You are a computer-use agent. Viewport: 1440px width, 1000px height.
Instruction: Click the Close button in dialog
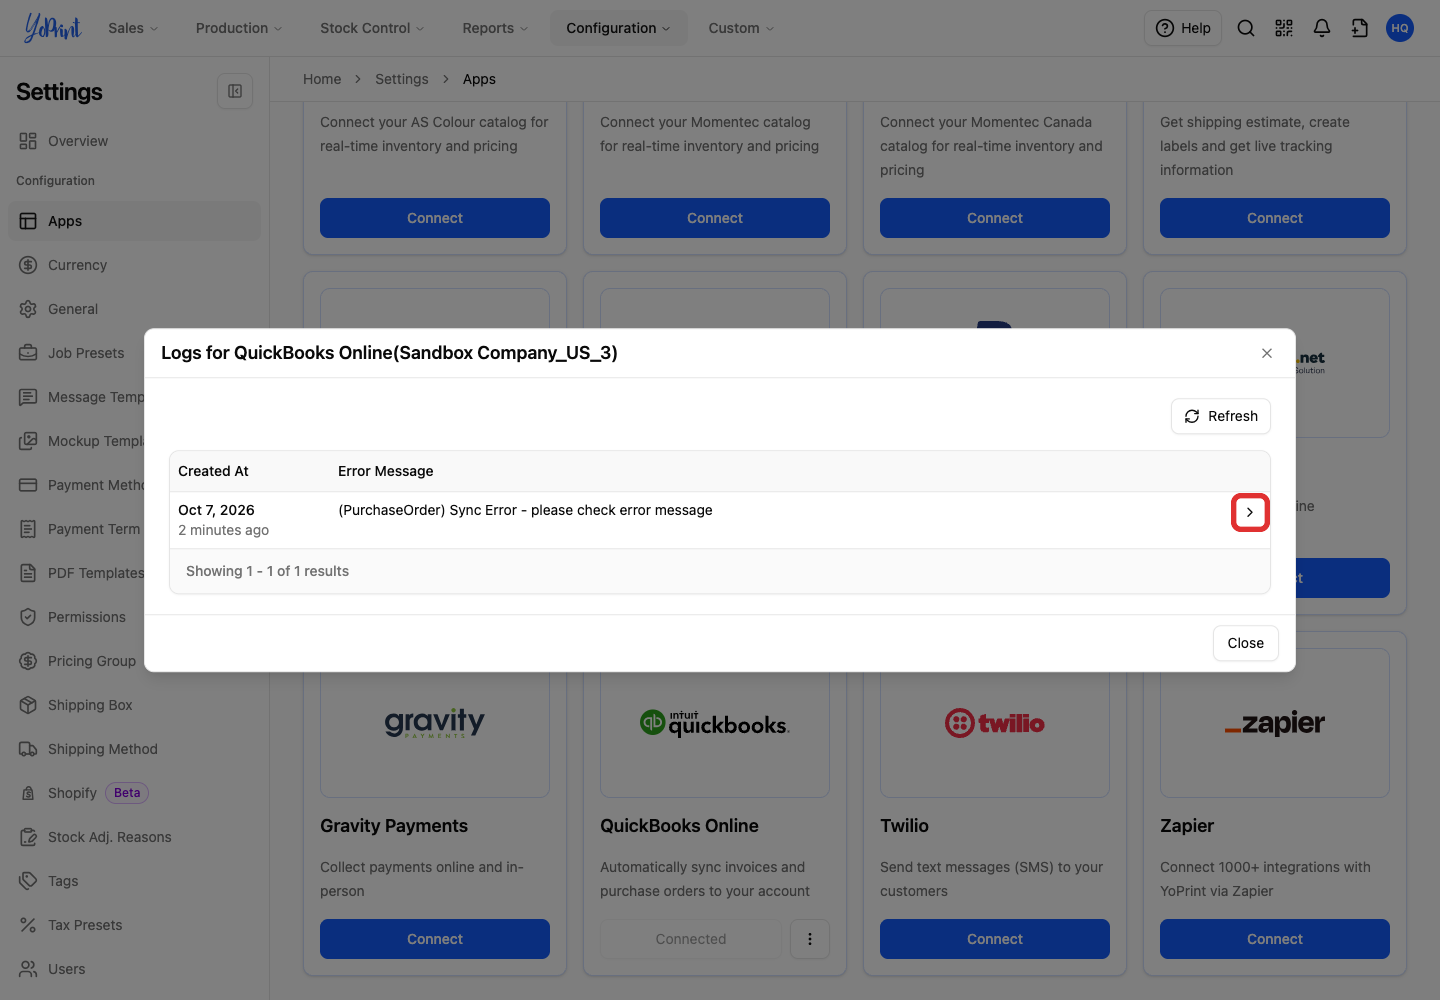tap(1246, 643)
